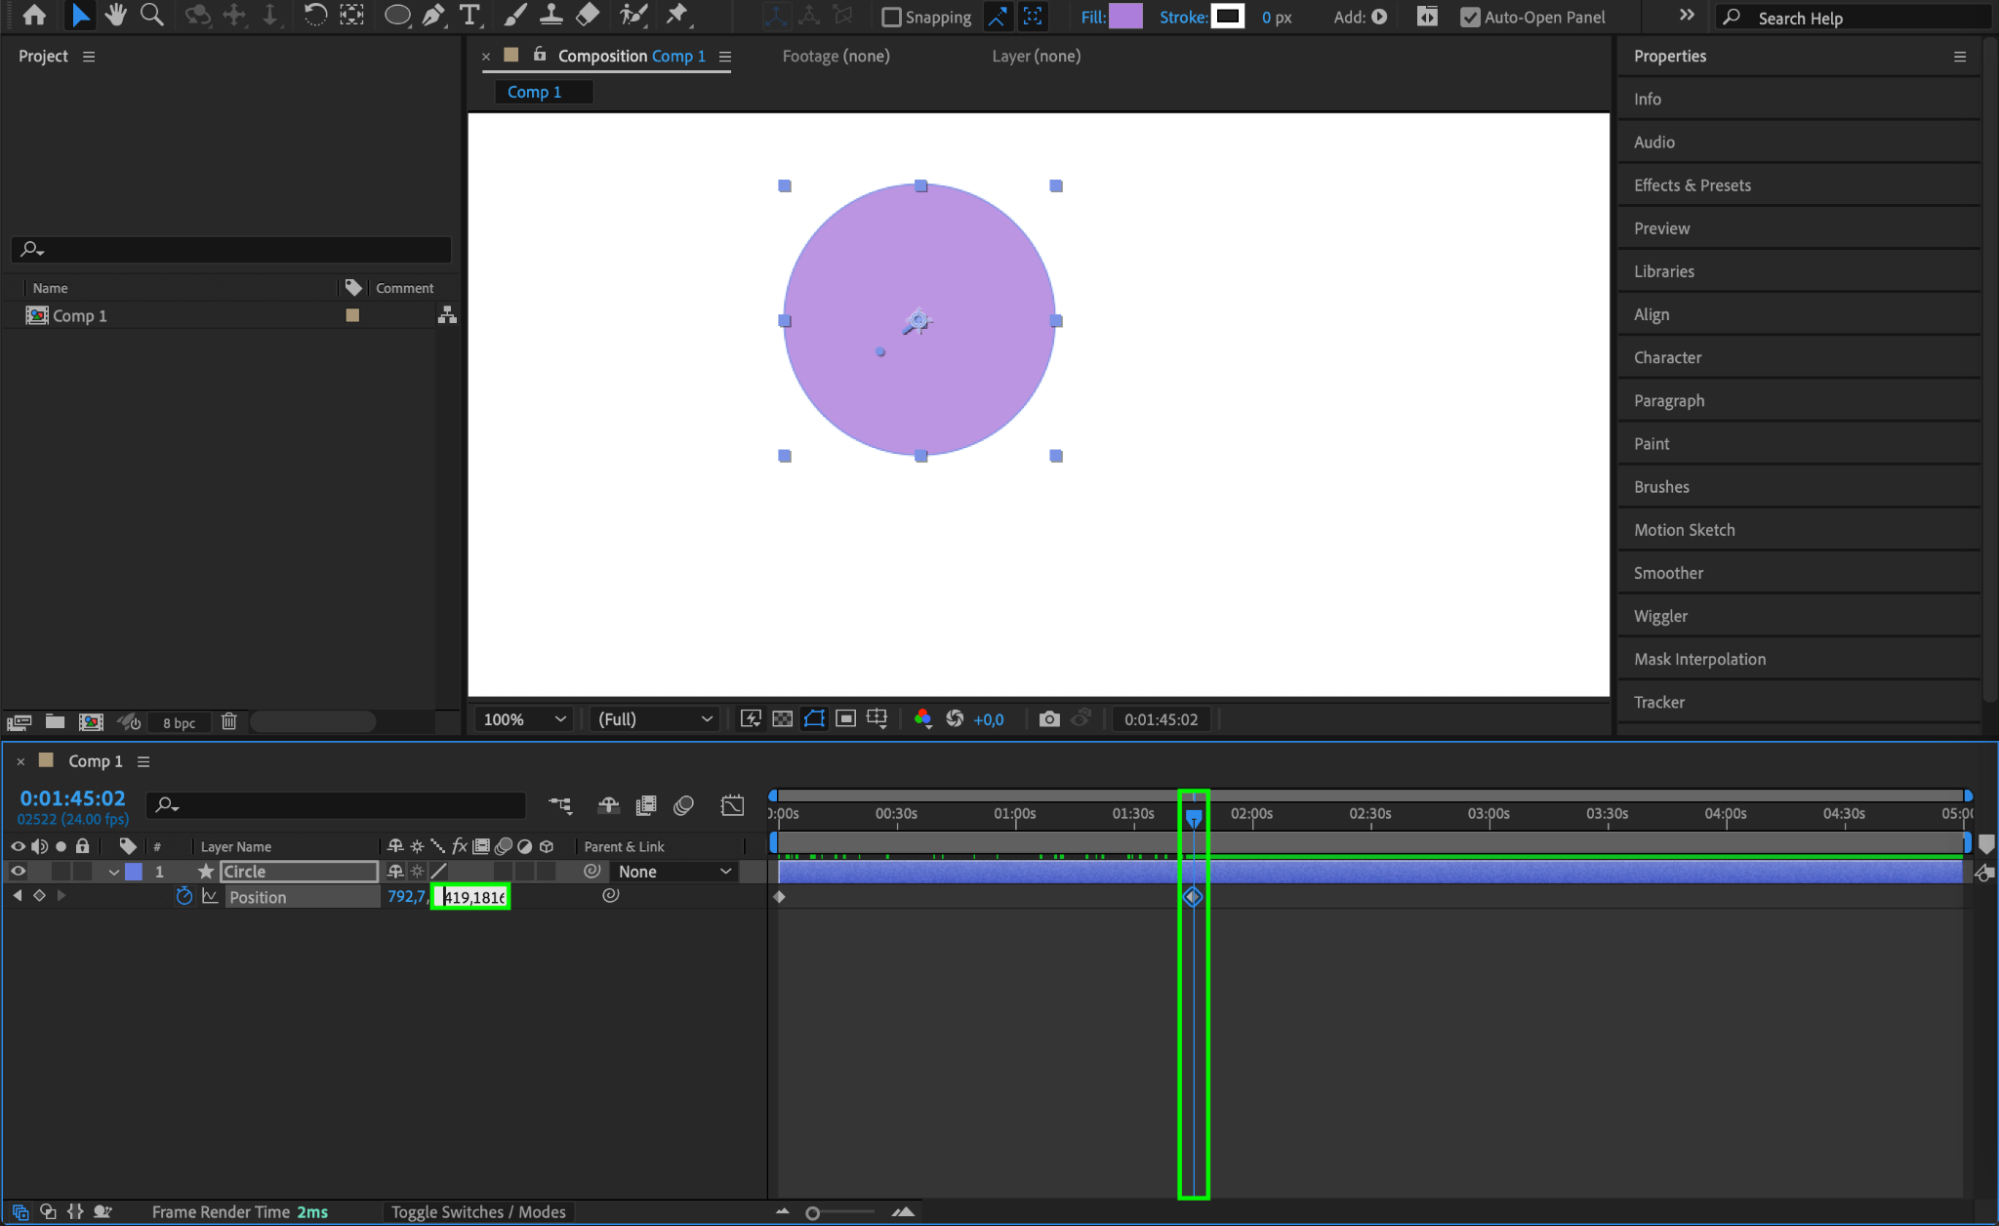
Task: Switch to Footage (none) tab
Action: pos(835,56)
